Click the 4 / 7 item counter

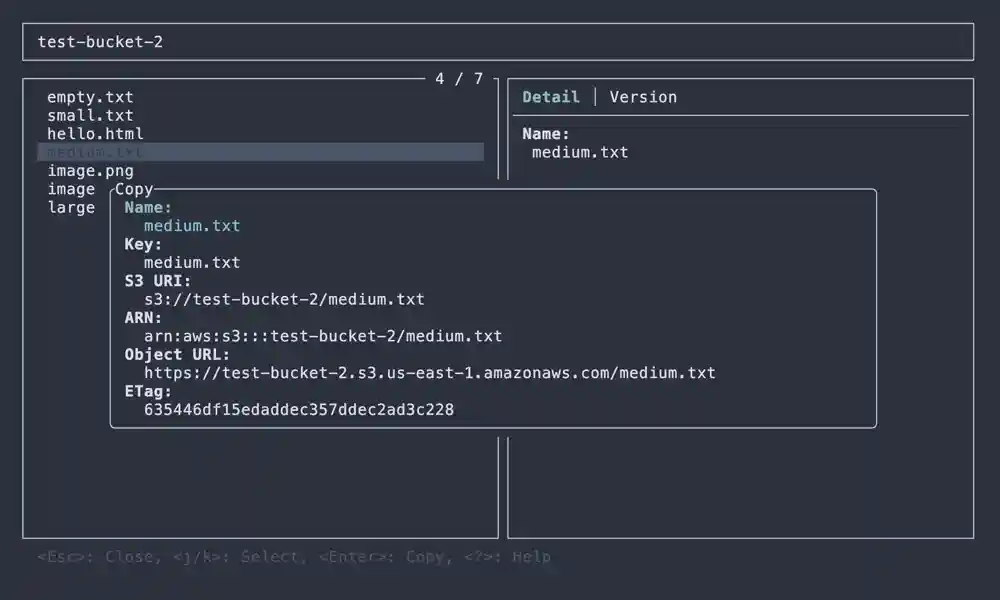tap(459, 79)
